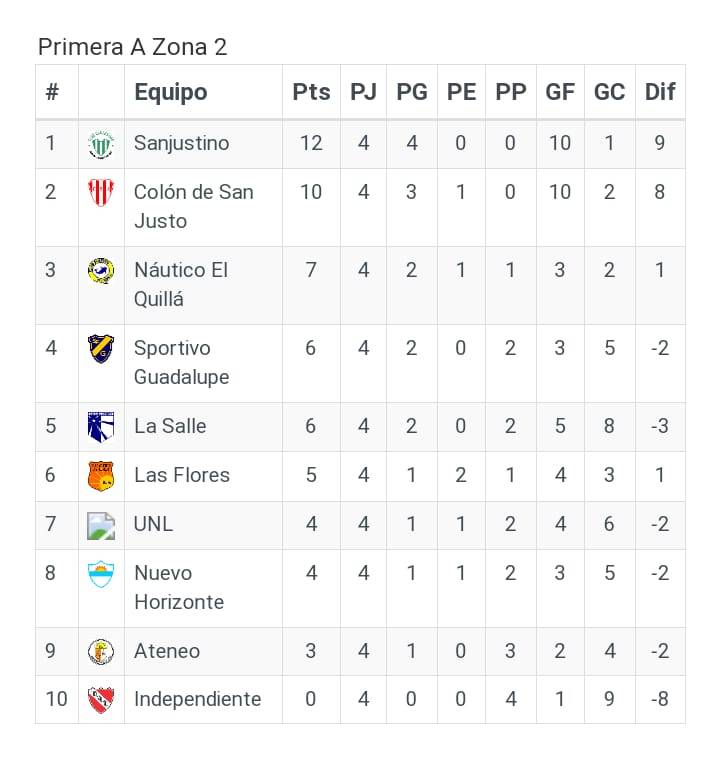Select the Independiente team name
The height and width of the screenshot is (758, 720).
(197, 699)
